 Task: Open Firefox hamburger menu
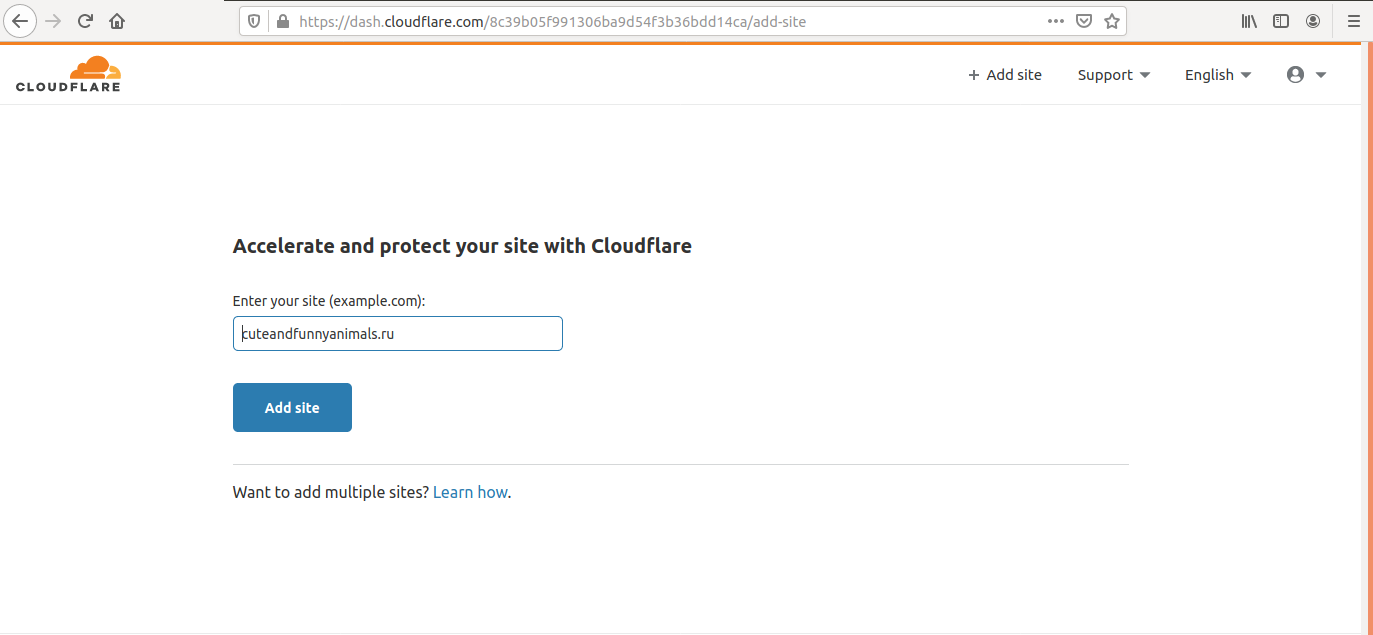(x=1353, y=21)
